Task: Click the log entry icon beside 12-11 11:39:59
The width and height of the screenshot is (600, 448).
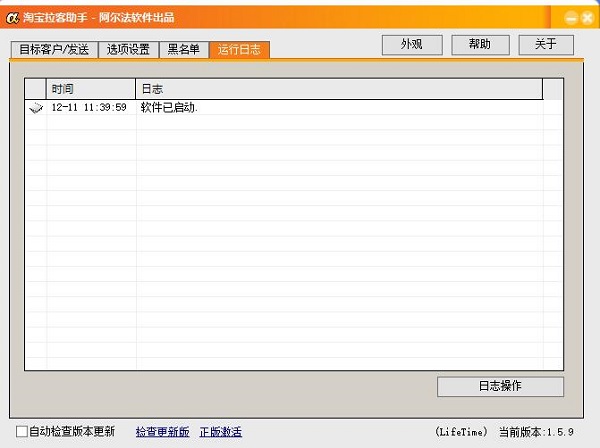Action: click(x=36, y=108)
